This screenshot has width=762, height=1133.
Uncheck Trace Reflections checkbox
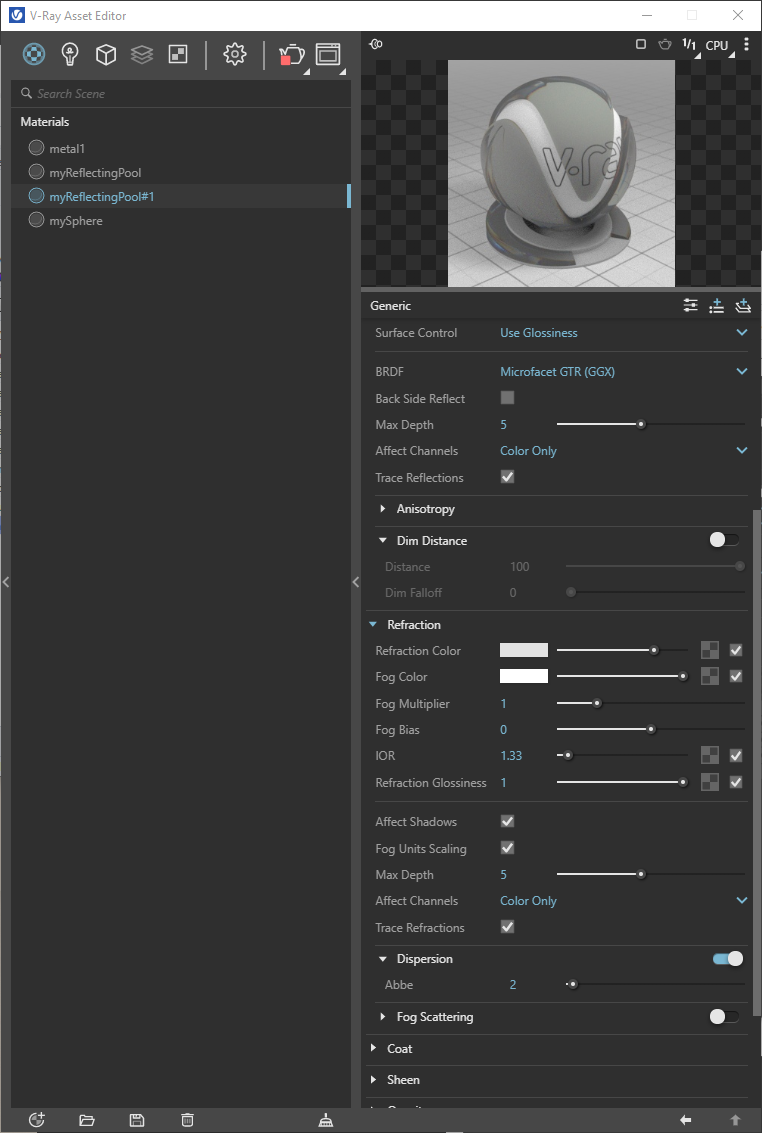508,477
